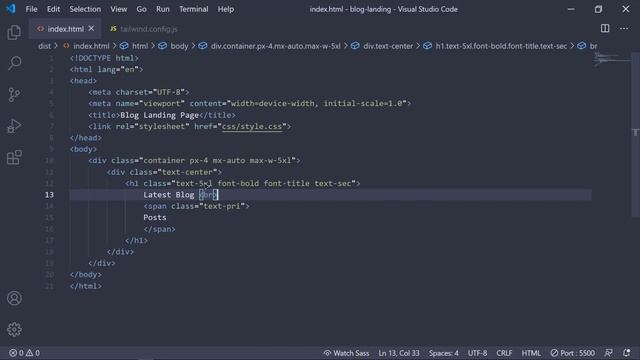Open the Run menu
Image resolution: width=640 pixels, height=360 pixels.
[162, 9]
